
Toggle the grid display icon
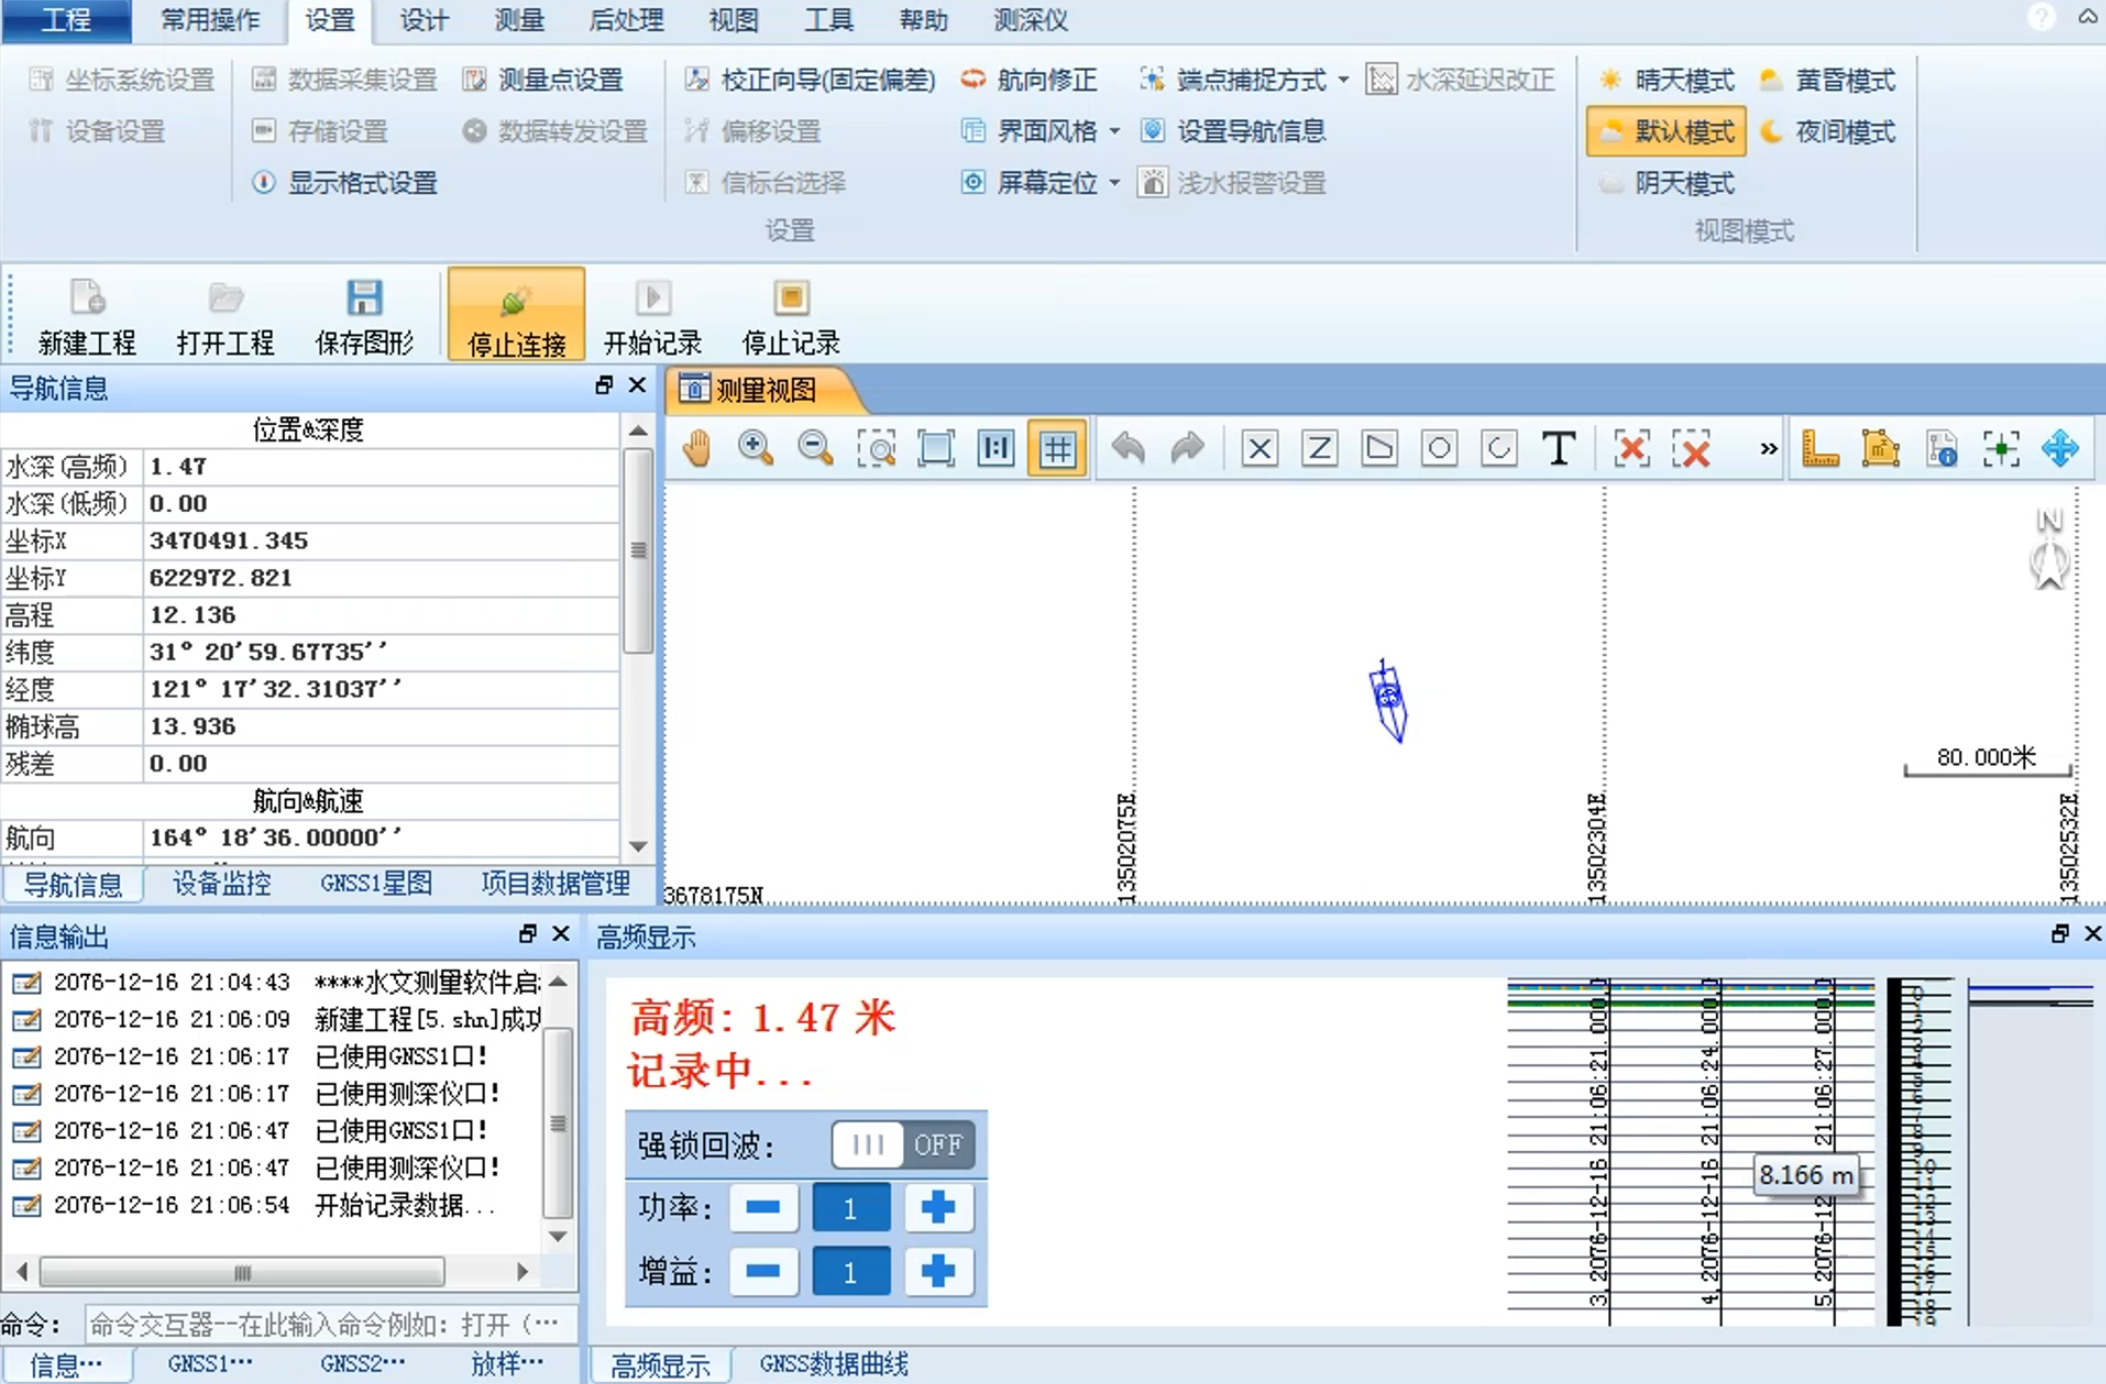coord(1056,448)
